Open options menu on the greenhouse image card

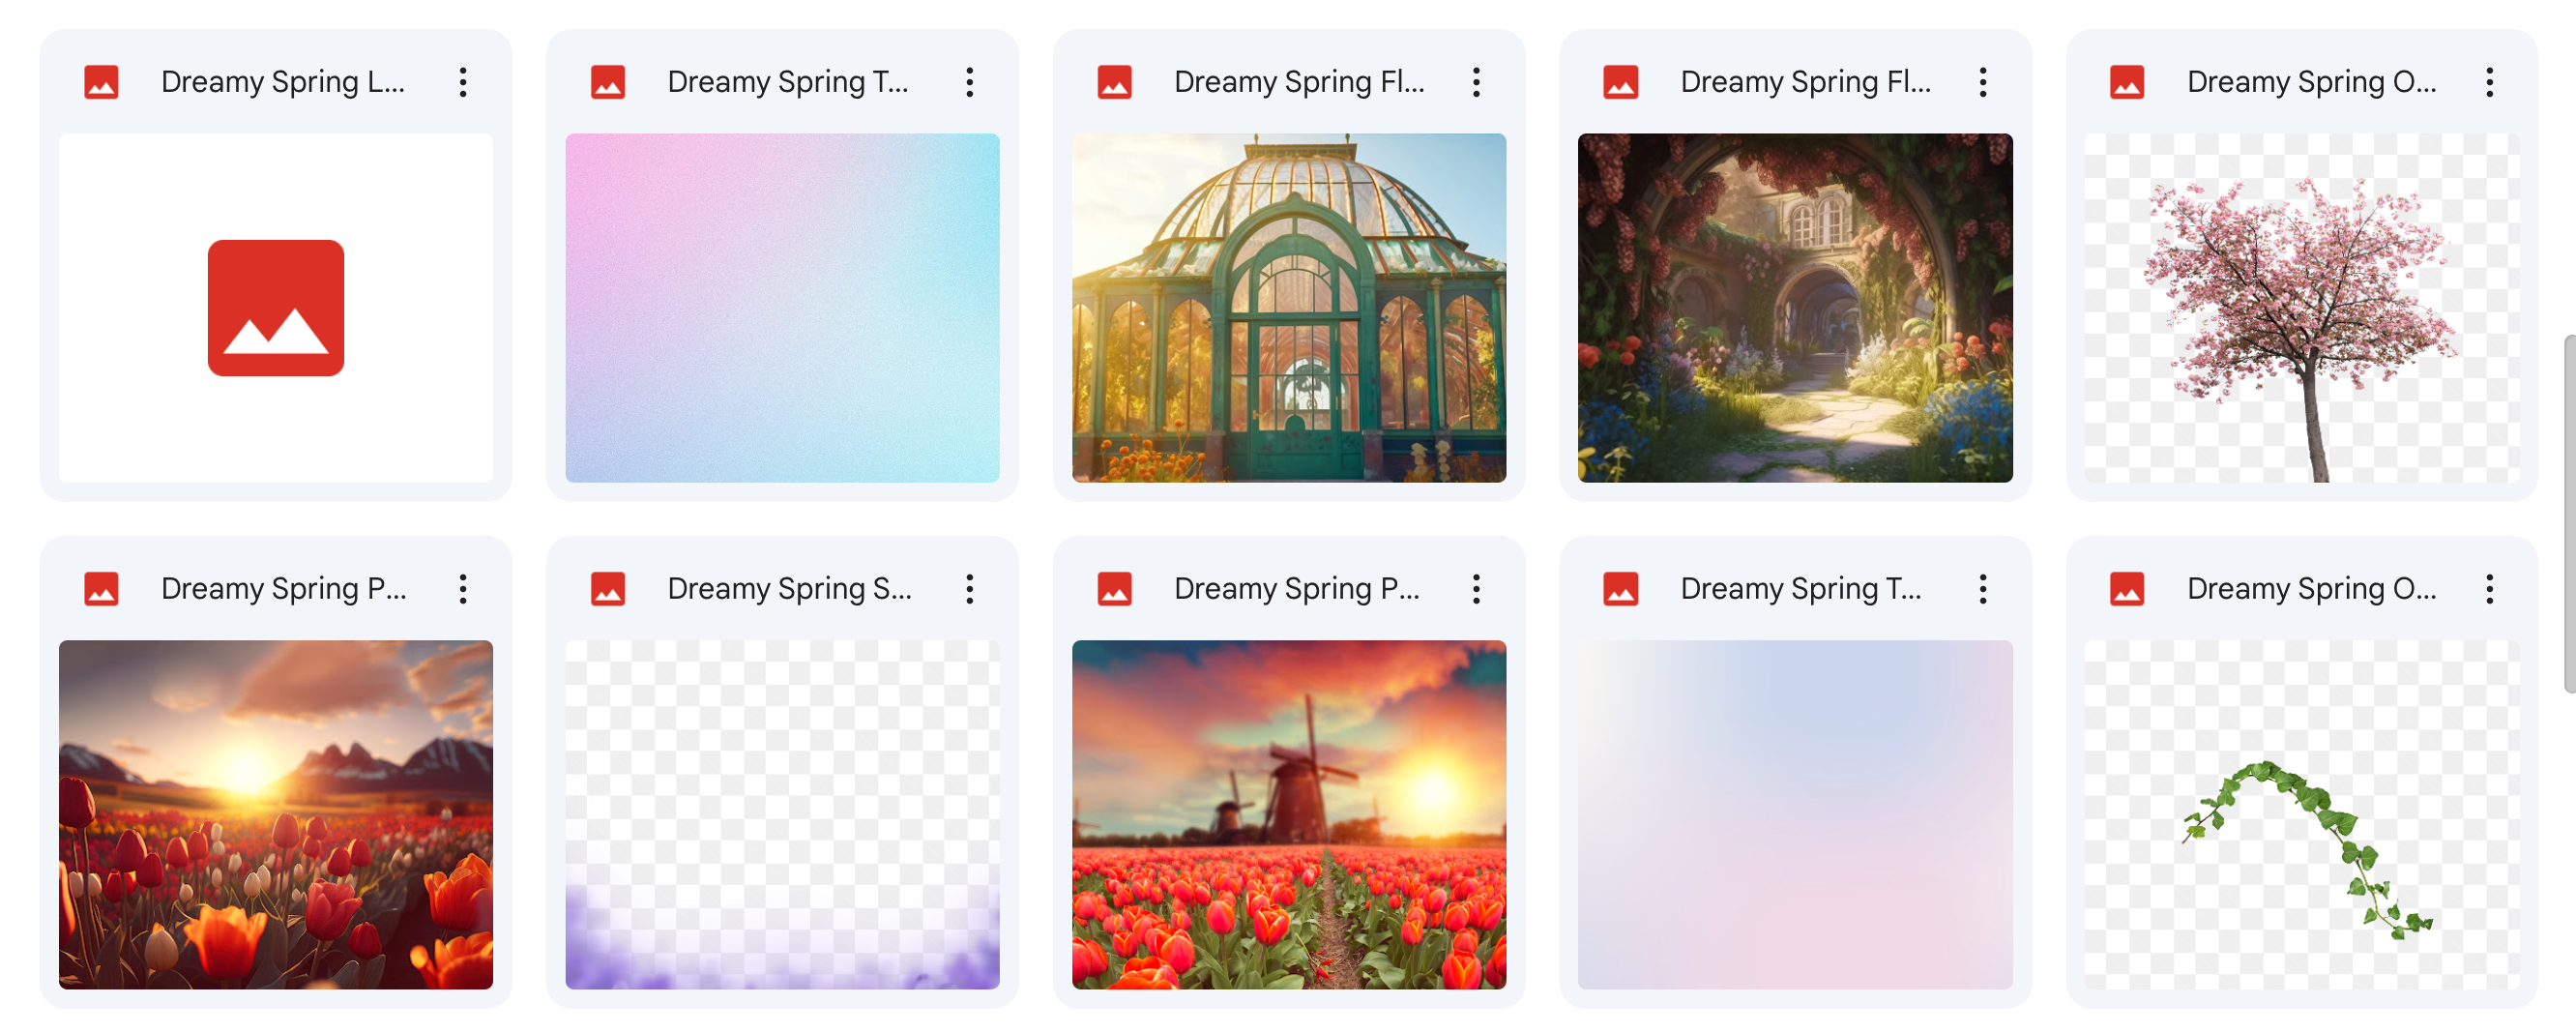[x=1476, y=82]
